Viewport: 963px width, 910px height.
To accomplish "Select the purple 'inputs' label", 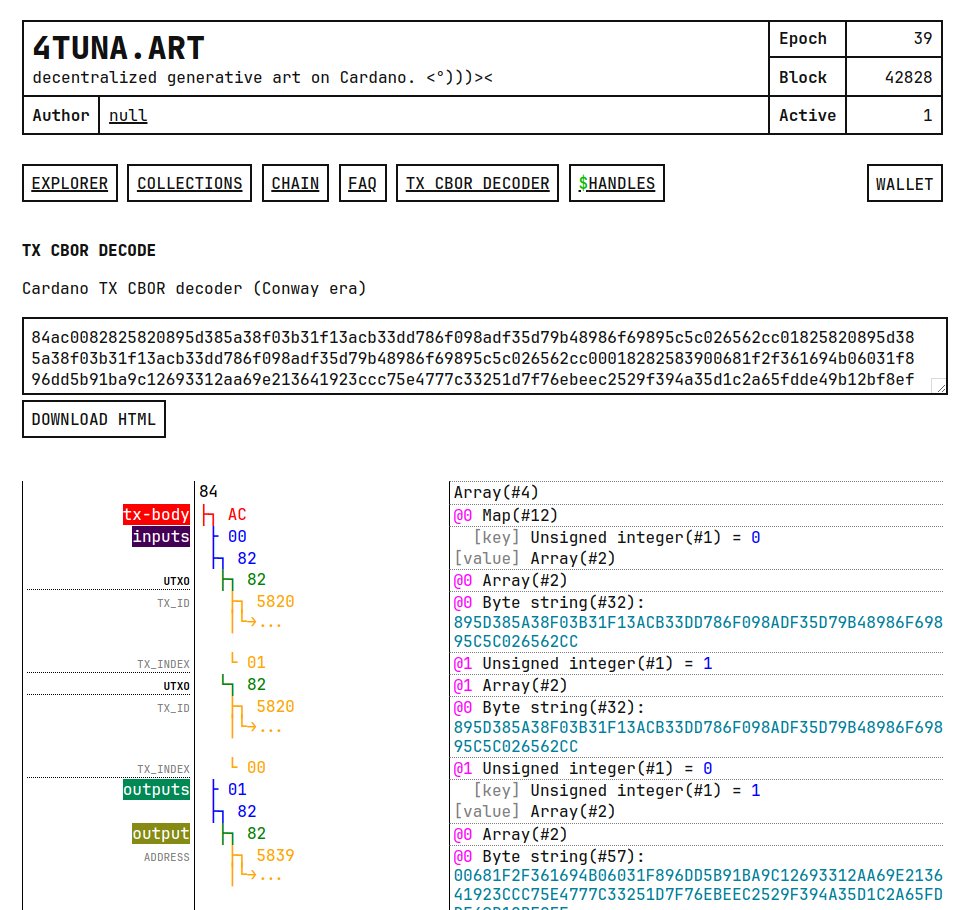I will pos(161,537).
